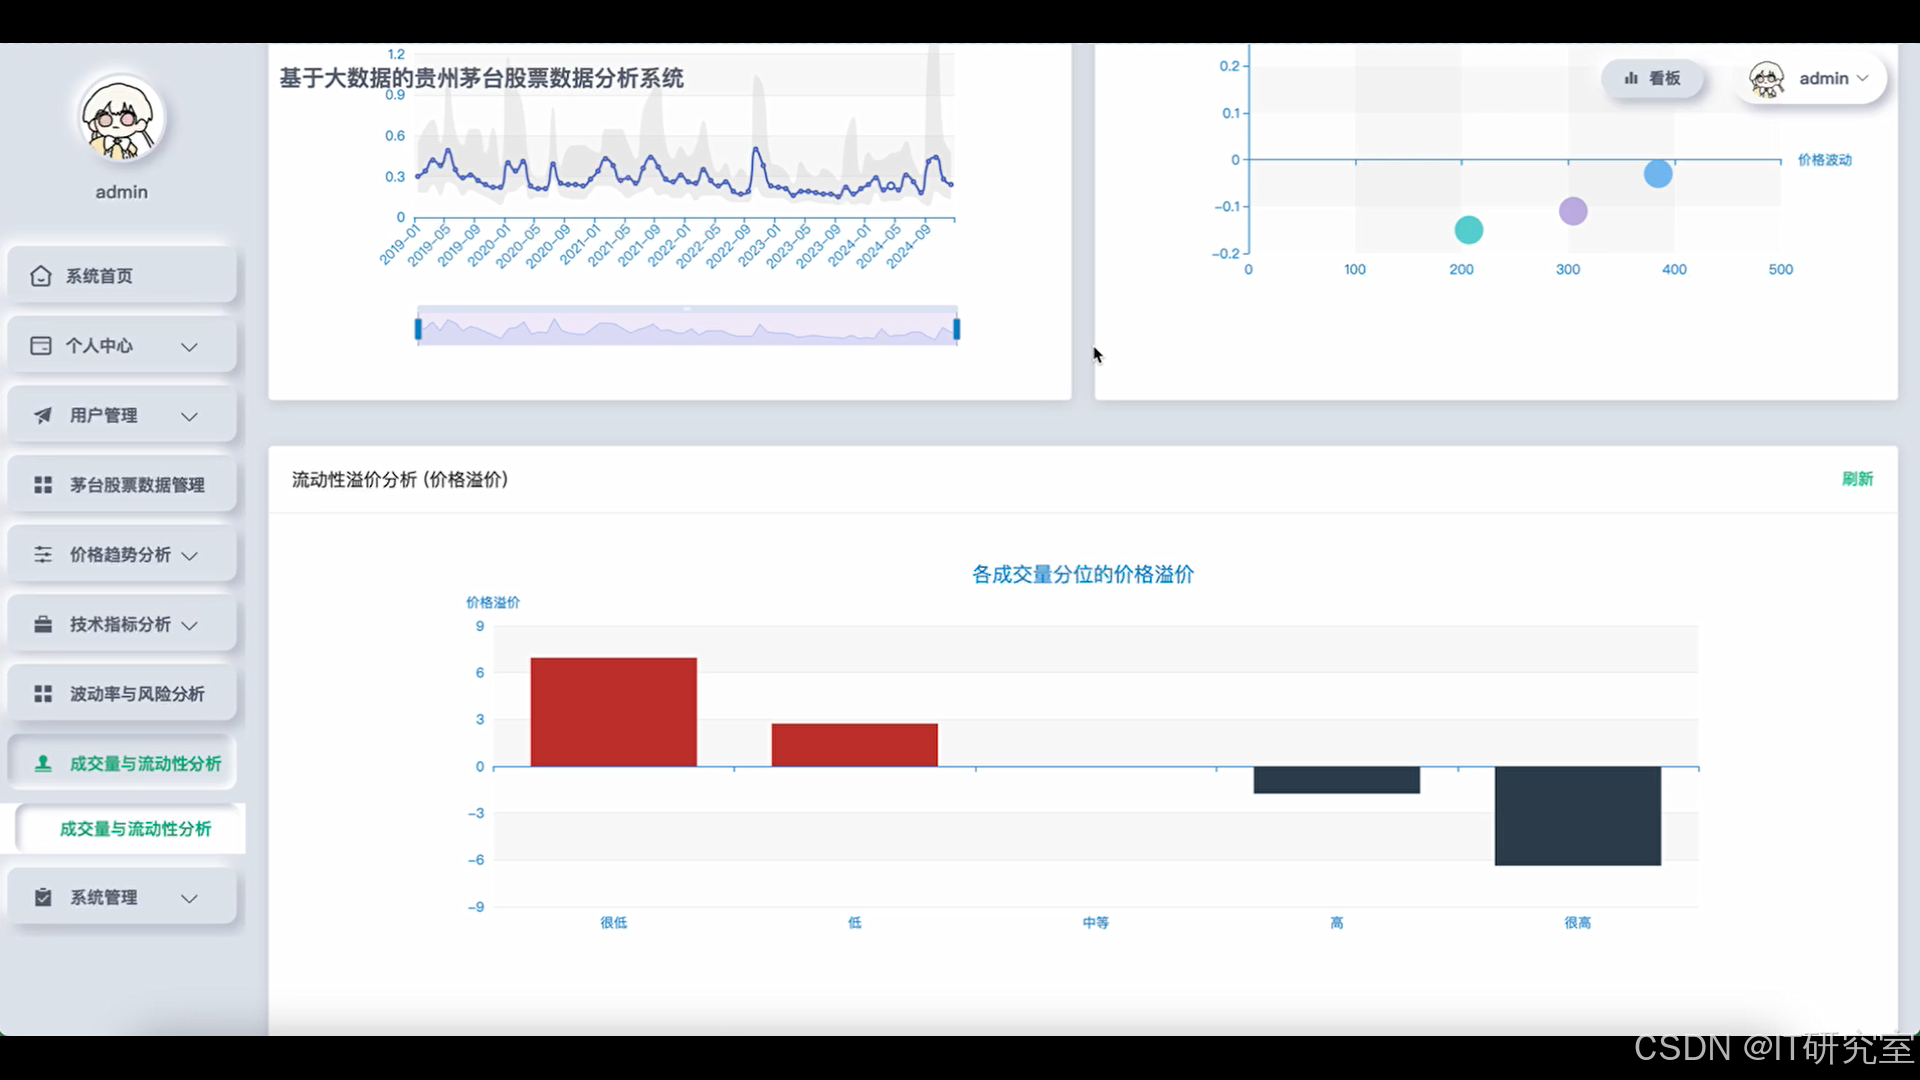
Task: Click the paper plane icon beside 用户管理
Action: 43,415
